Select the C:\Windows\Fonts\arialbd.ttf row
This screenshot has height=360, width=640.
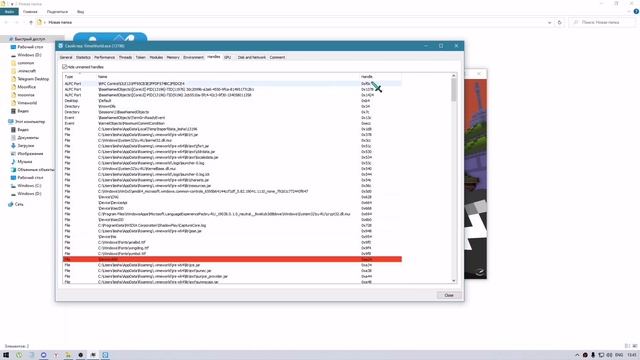click(x=232, y=242)
